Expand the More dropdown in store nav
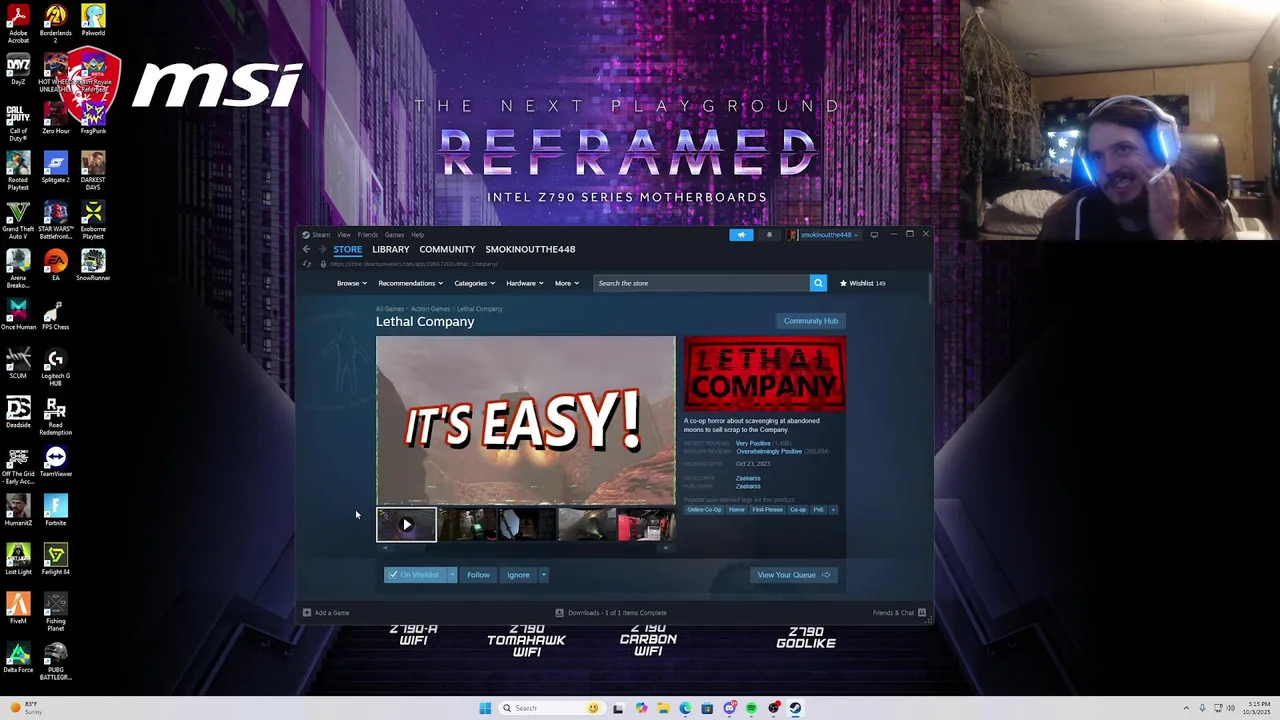 point(566,283)
